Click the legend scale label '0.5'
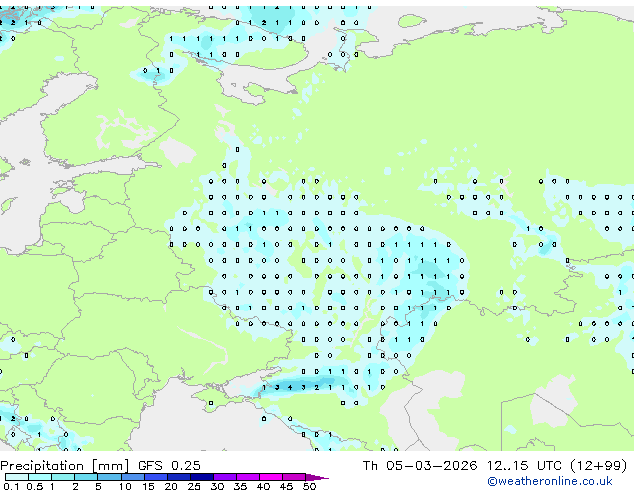Viewport: 634px width, 490px height. tap(35, 486)
